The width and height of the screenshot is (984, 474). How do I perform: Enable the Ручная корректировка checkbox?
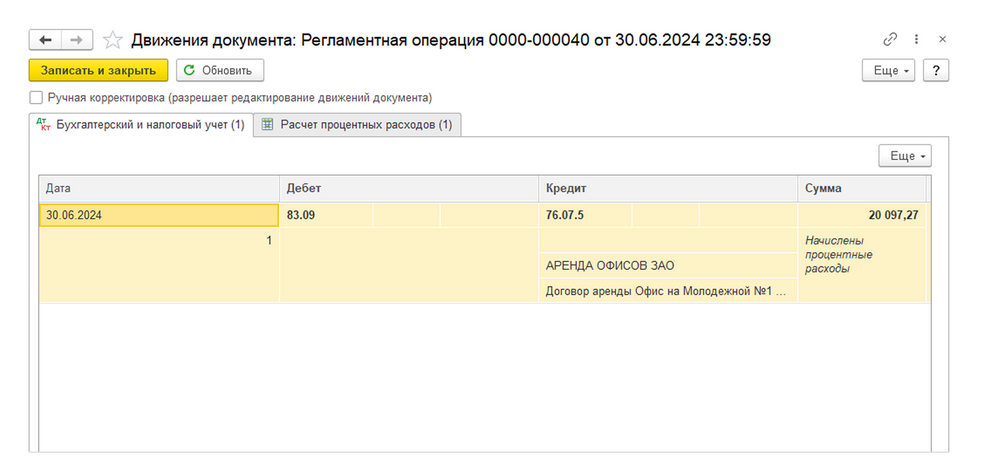click(37, 98)
